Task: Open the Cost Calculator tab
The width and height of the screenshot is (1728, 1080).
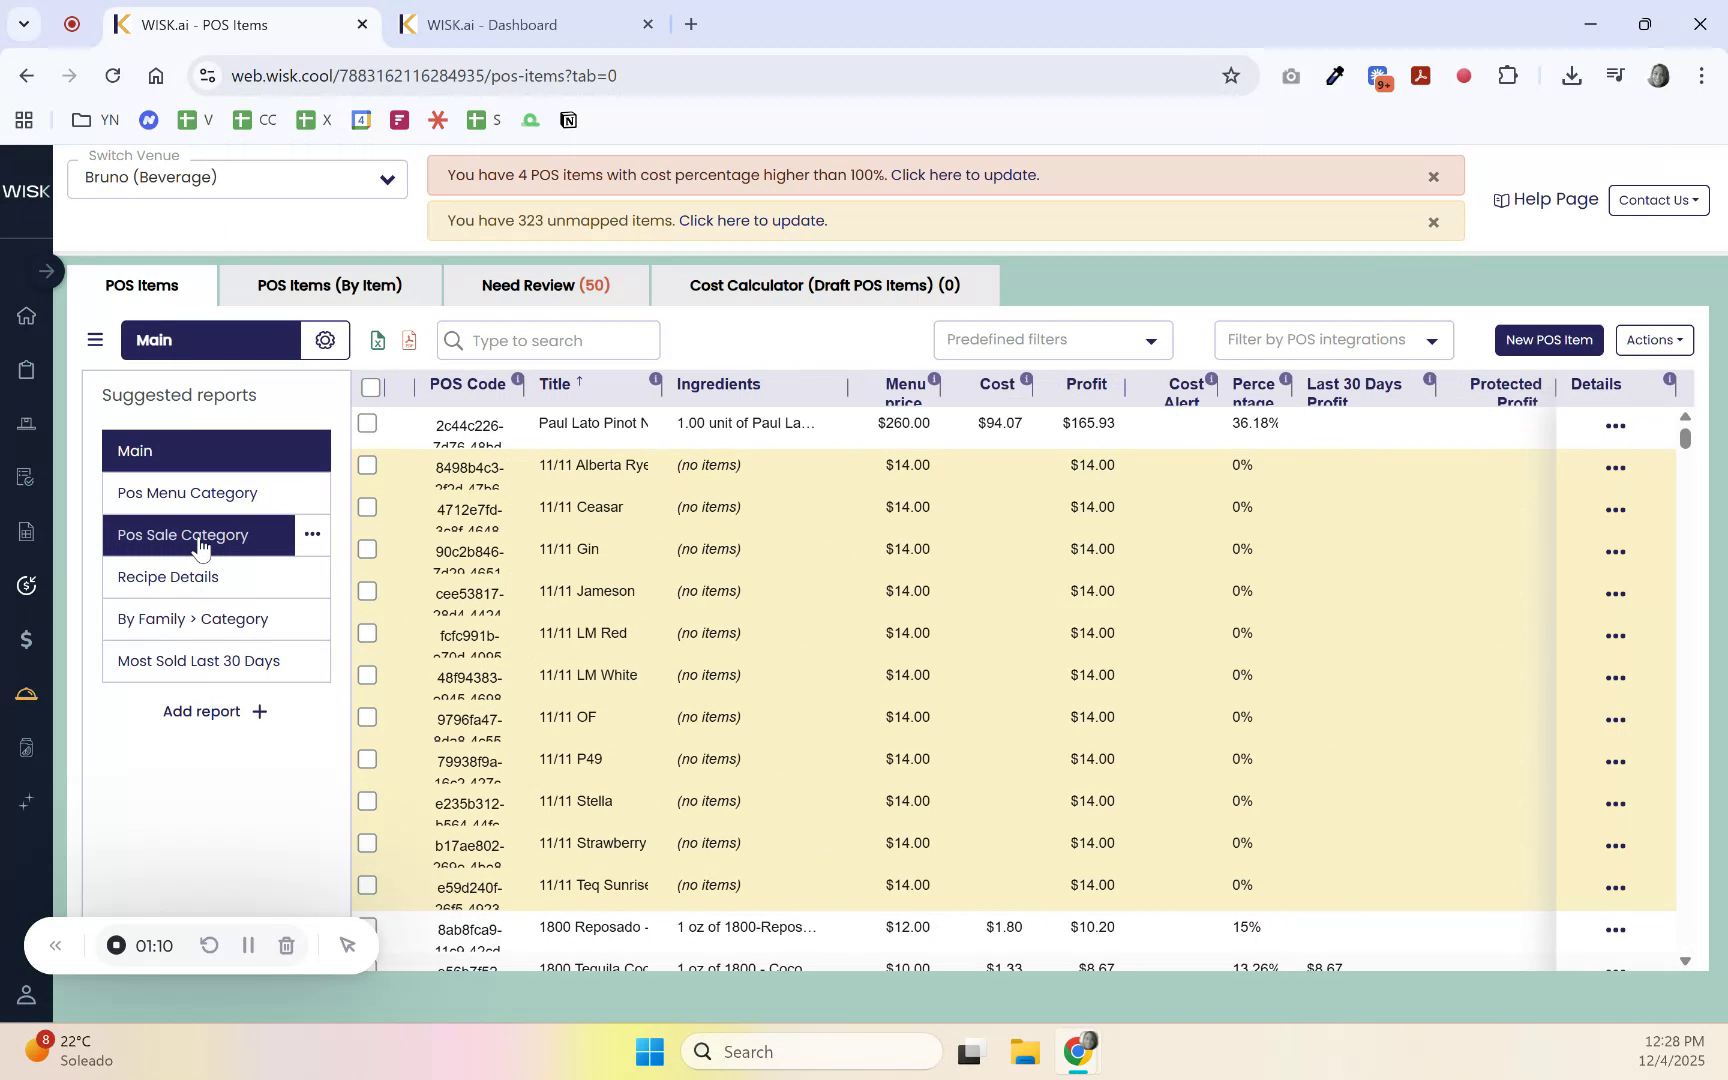Action: pos(824,285)
